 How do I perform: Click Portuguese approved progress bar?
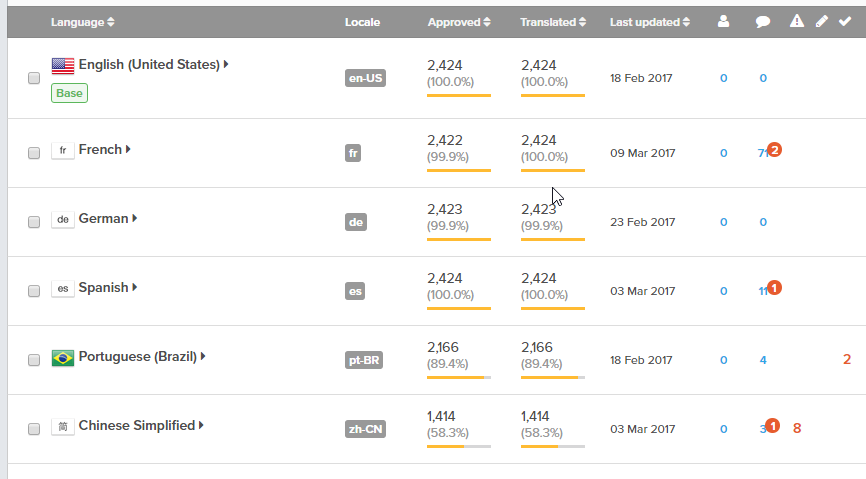coord(458,377)
